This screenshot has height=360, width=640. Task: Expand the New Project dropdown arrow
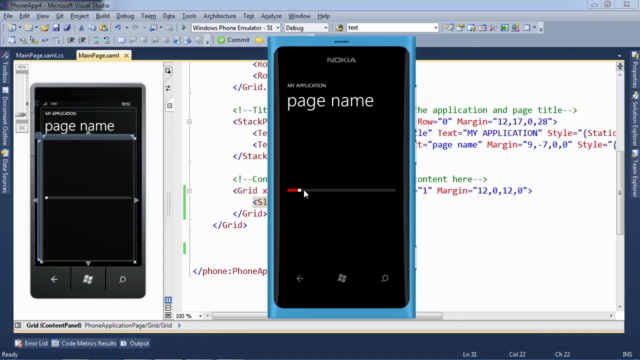(19, 28)
